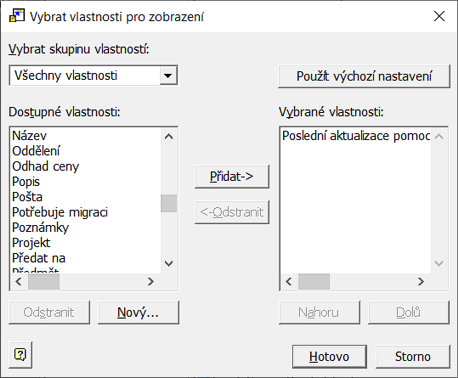Click the Nový... button
Screen dimensions: 458x378
click(x=138, y=312)
